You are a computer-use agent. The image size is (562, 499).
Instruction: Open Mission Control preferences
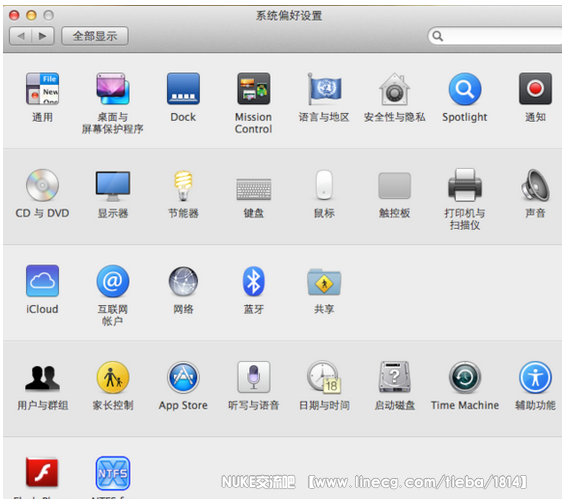click(x=253, y=89)
